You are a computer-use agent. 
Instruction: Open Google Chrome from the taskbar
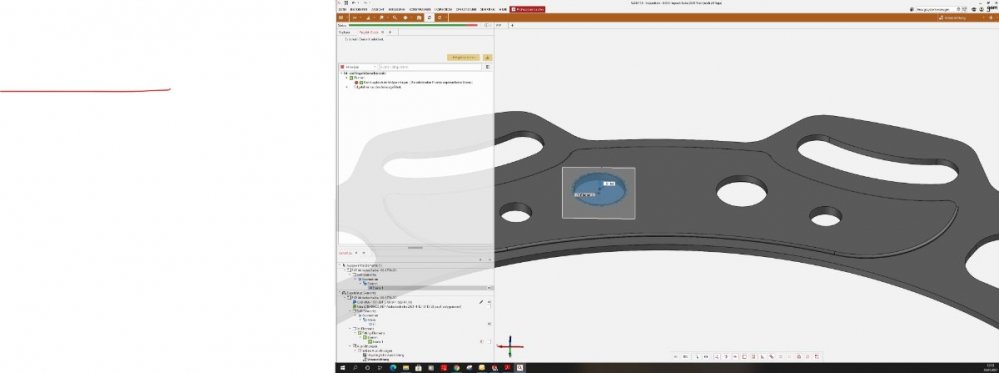click(x=457, y=368)
